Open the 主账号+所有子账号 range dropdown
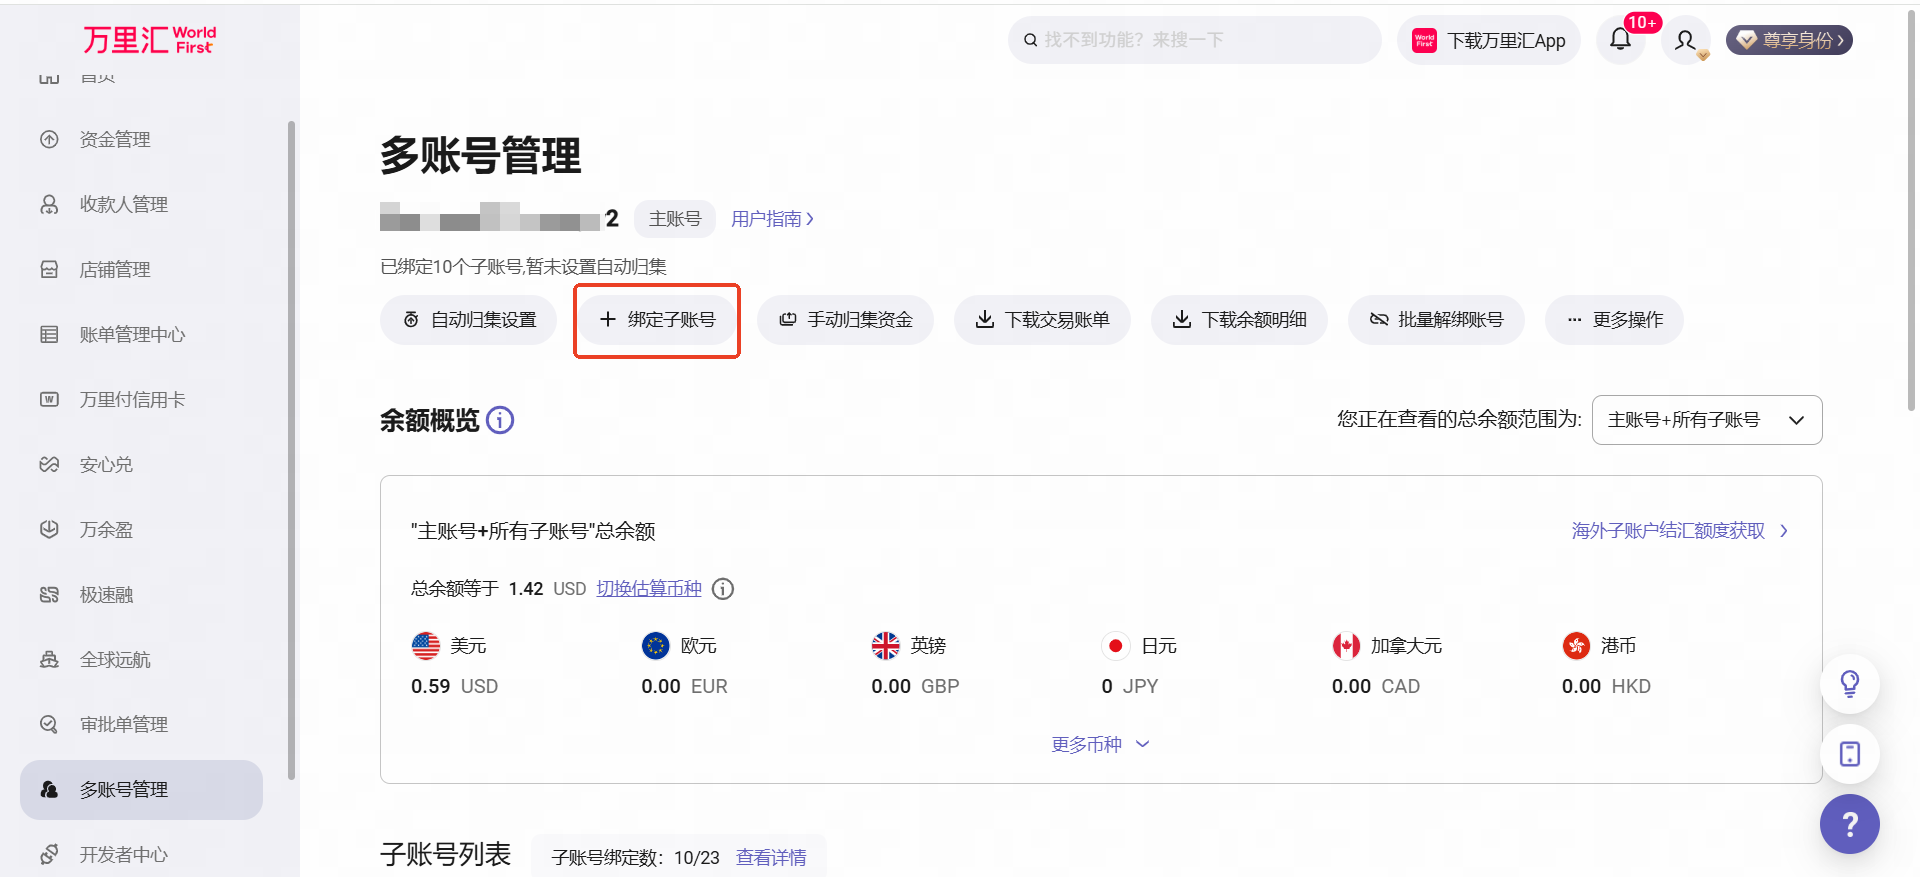Image resolution: width=1920 pixels, height=877 pixels. click(1706, 420)
